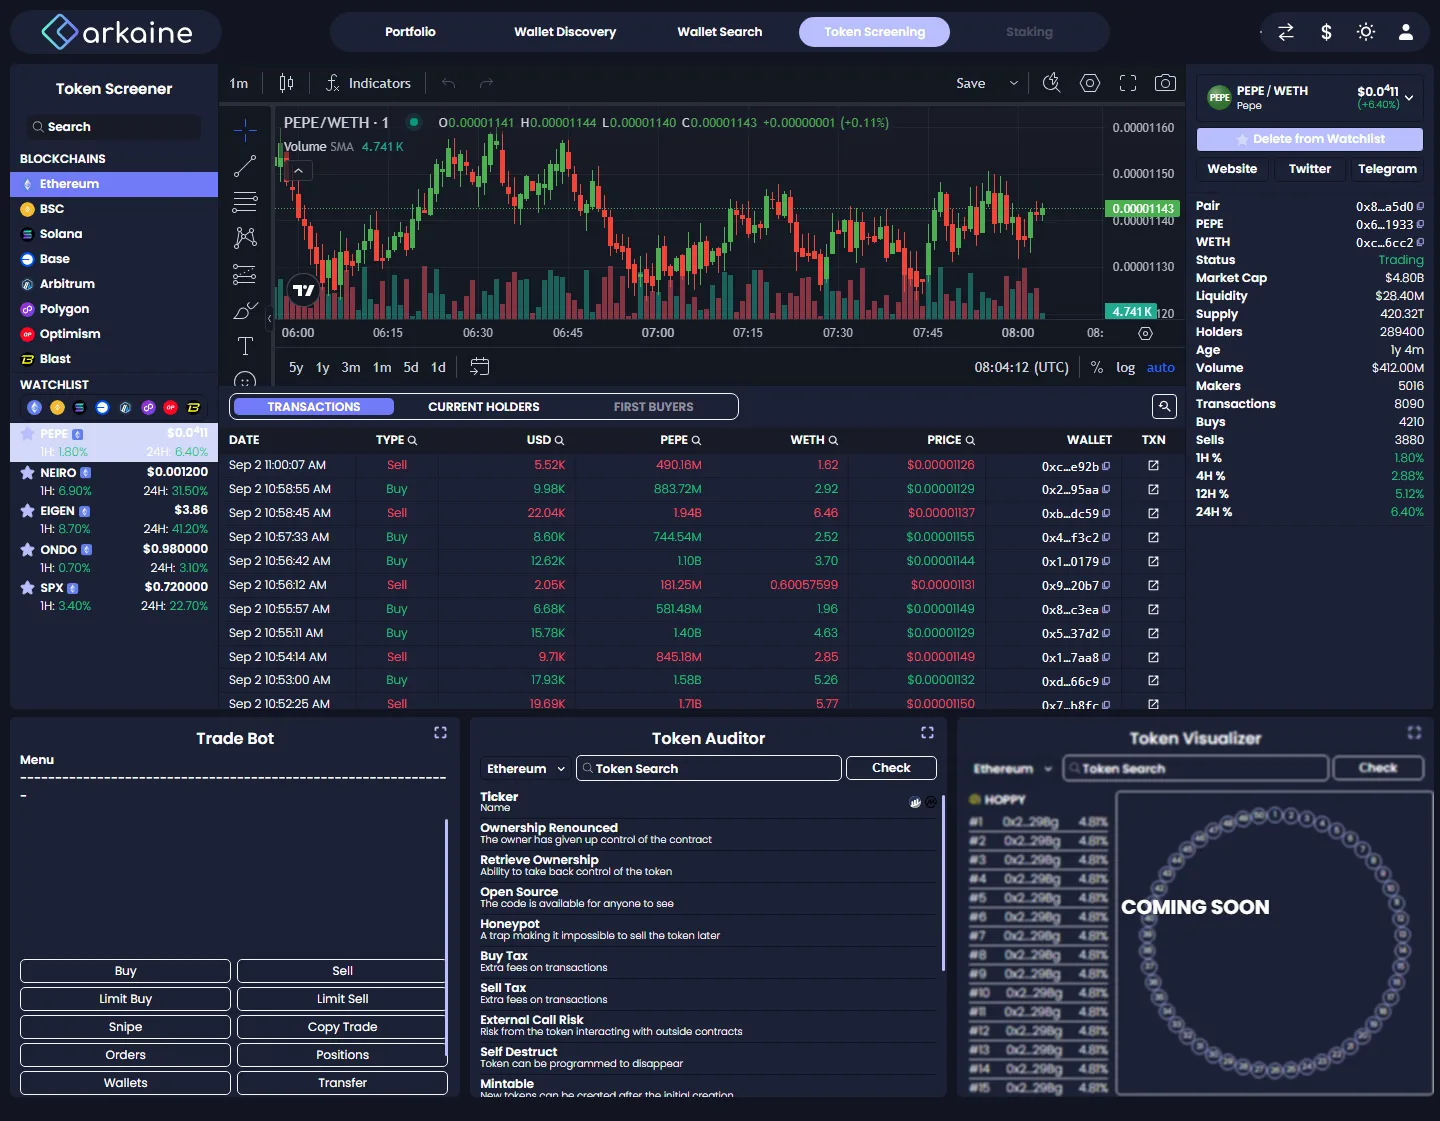Image resolution: width=1440 pixels, height=1121 pixels.
Task: Select the forecasting measurement tool
Action: click(x=245, y=274)
